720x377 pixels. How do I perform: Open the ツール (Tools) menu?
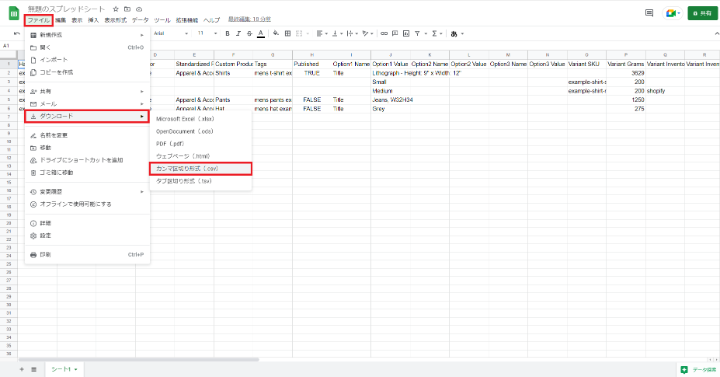click(x=162, y=20)
